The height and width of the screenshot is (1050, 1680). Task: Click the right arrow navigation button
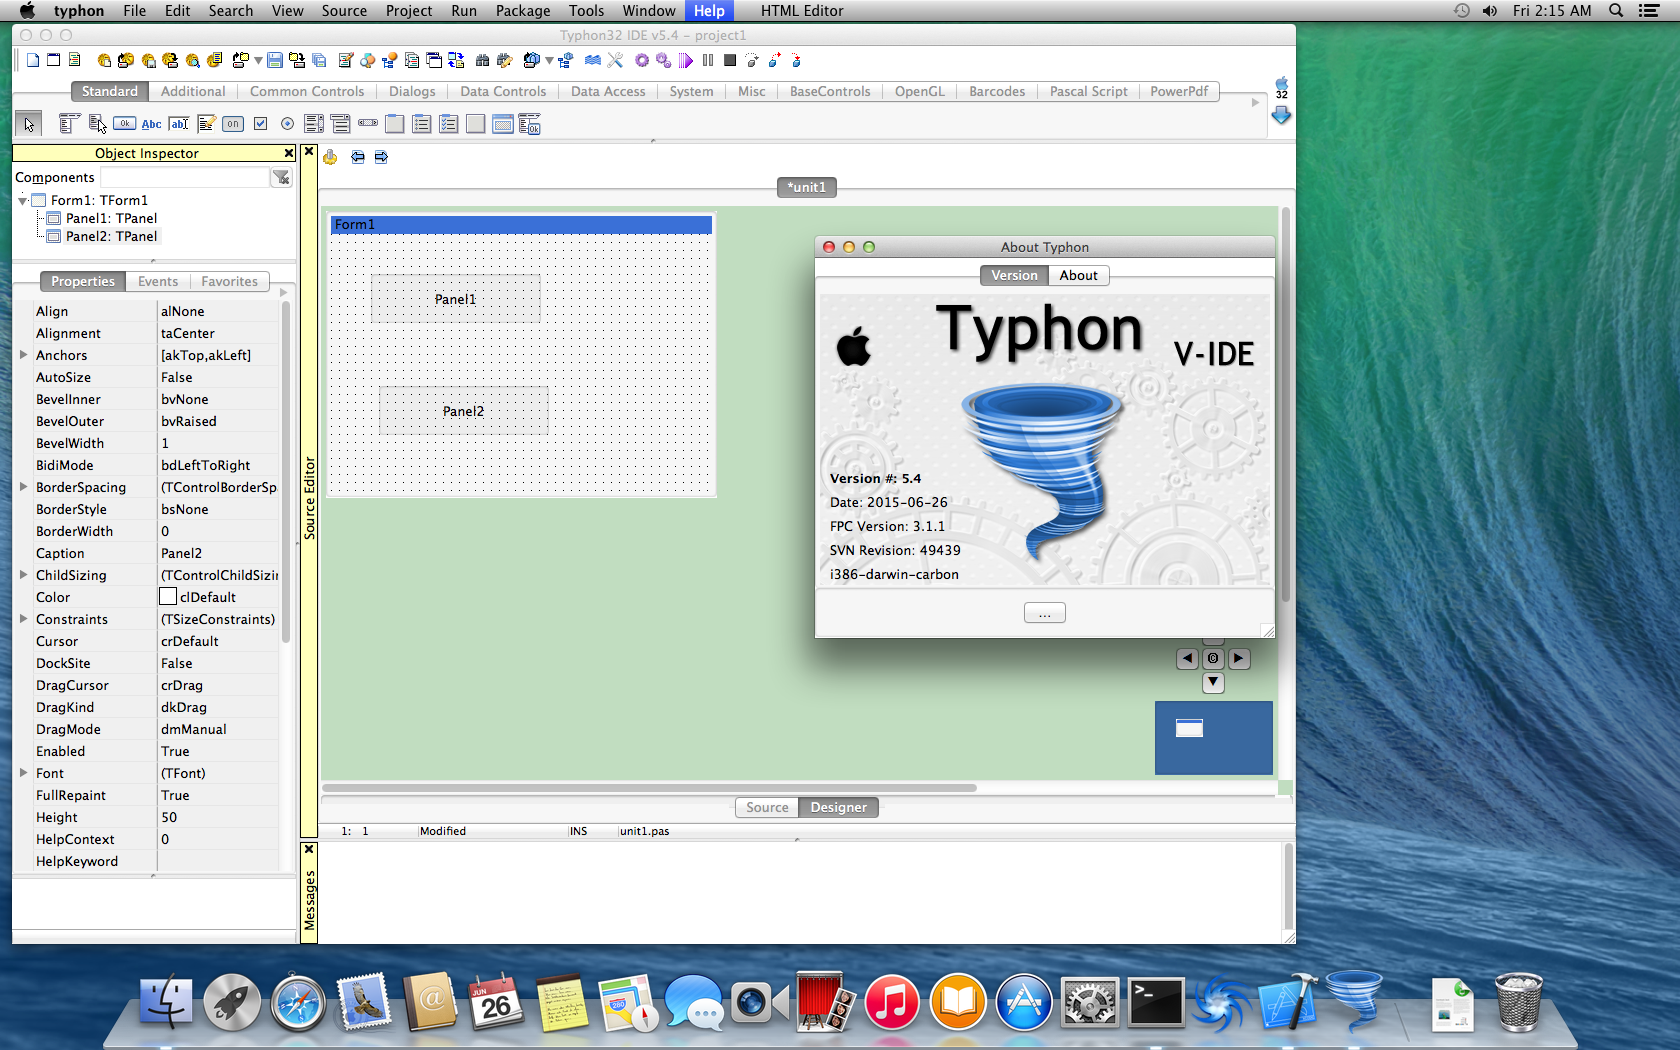coord(1239,659)
